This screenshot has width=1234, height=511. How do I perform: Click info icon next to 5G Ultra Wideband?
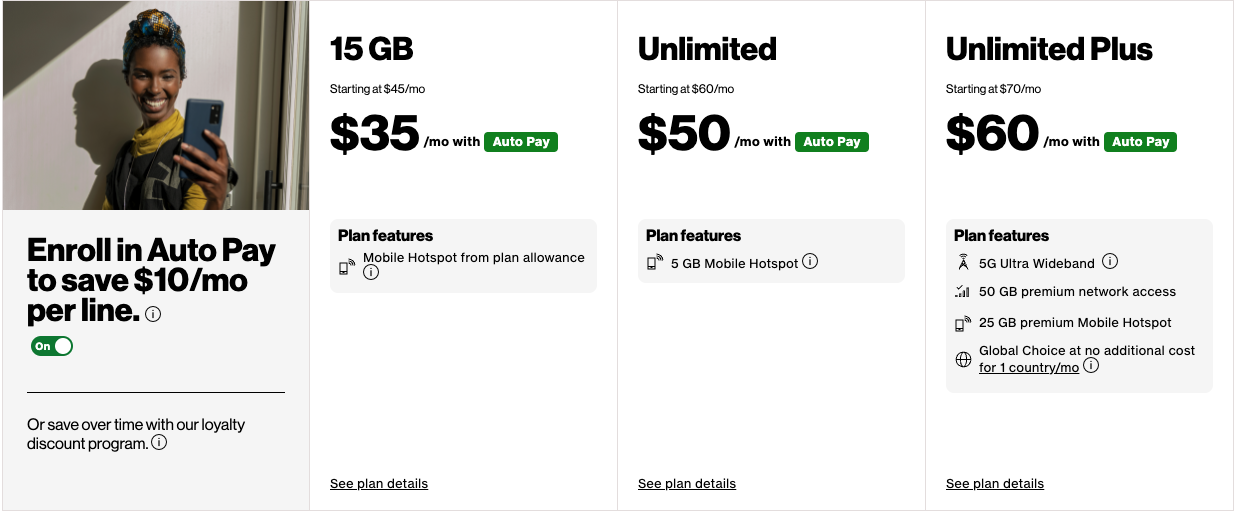point(1110,262)
